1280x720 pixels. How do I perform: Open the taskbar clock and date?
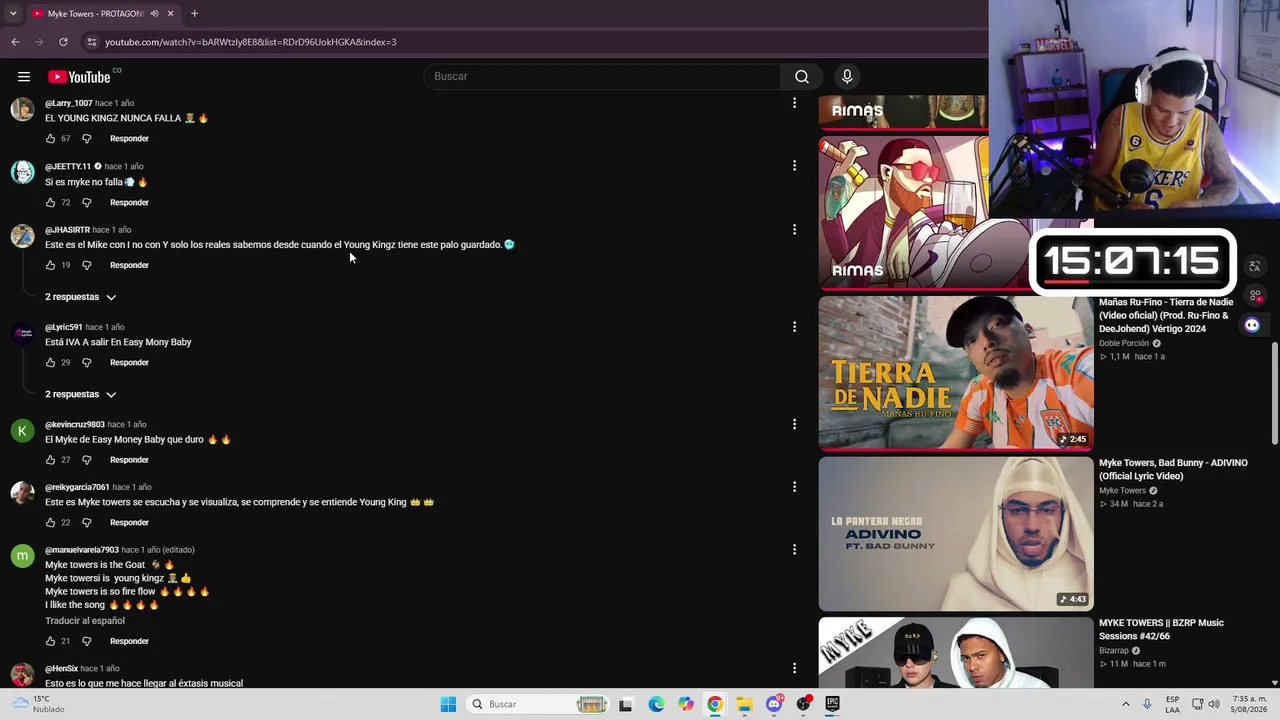click(x=1249, y=704)
